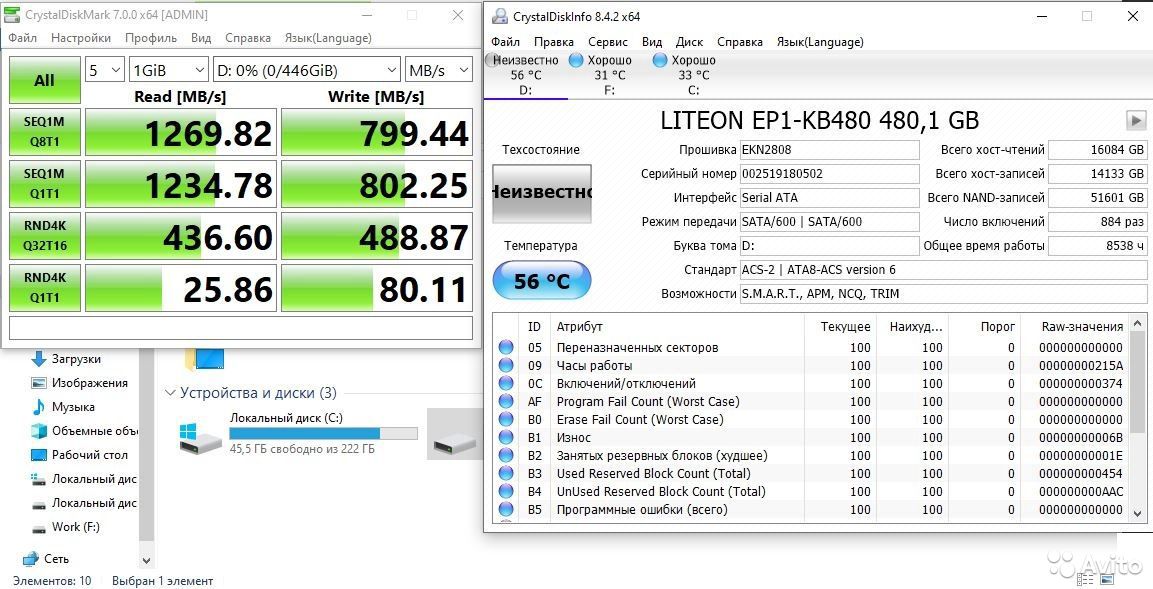The width and height of the screenshot is (1153, 589).
Task: Click the firmware field EKN2808
Action: click(829, 149)
